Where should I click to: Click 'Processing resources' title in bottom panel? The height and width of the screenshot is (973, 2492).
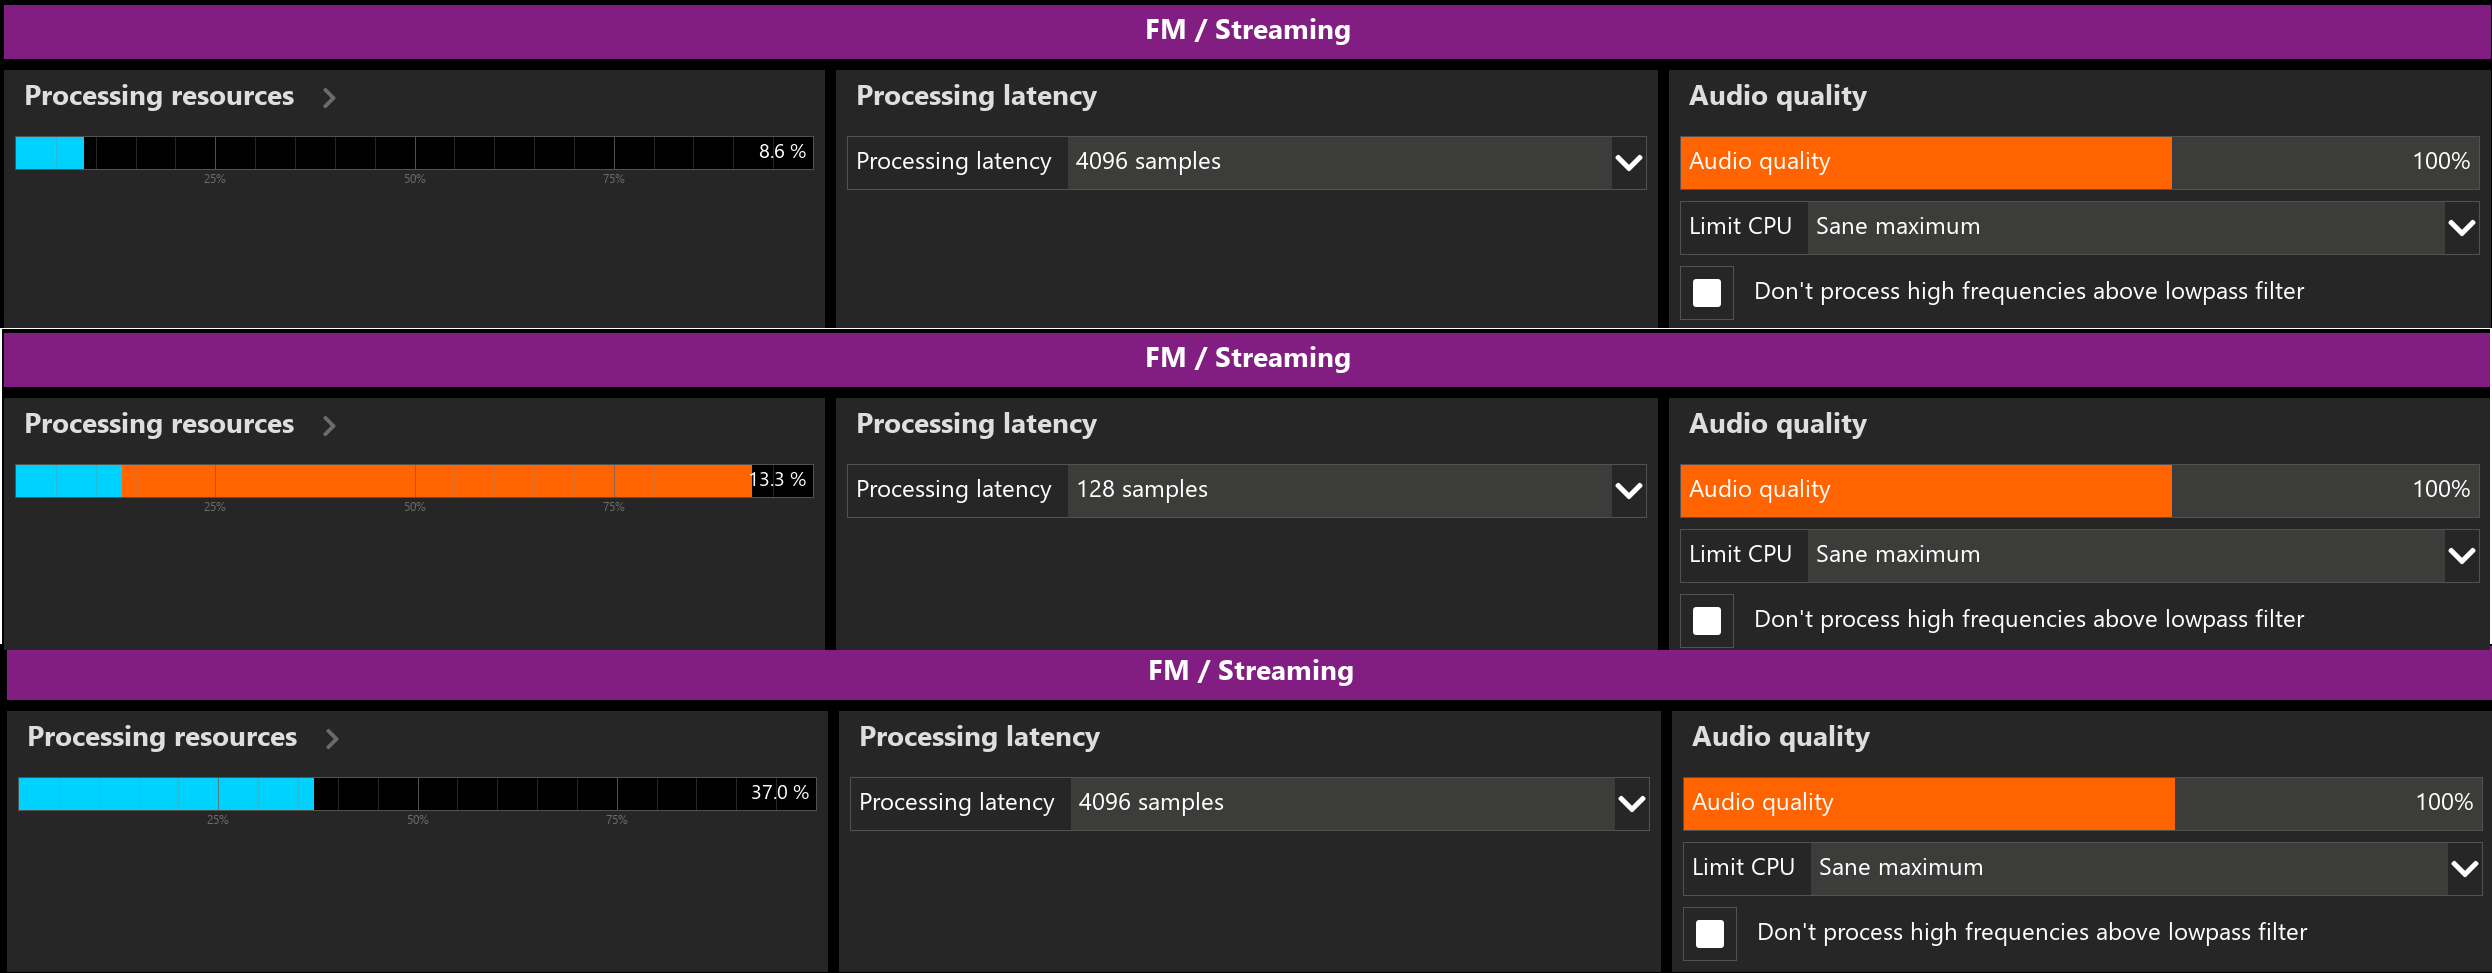coord(162,737)
